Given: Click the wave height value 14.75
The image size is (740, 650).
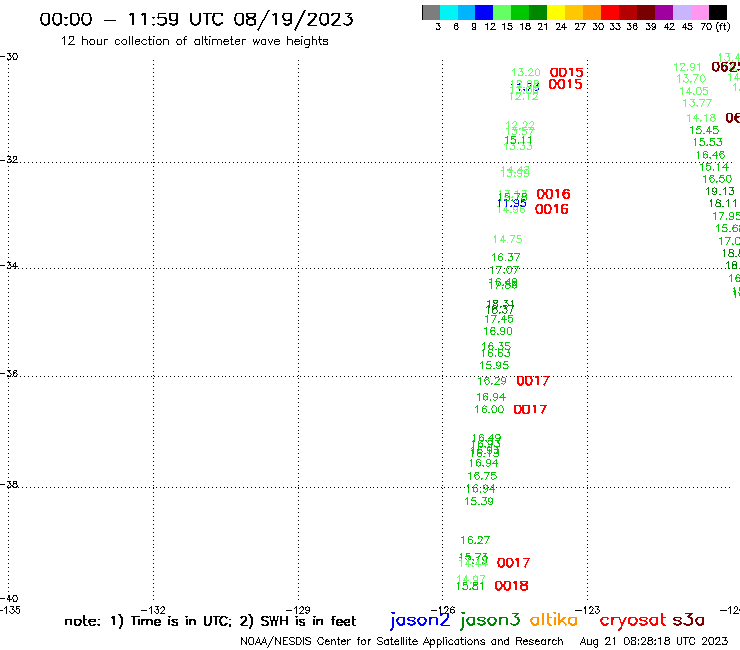Looking at the screenshot, I should click(x=507, y=239).
